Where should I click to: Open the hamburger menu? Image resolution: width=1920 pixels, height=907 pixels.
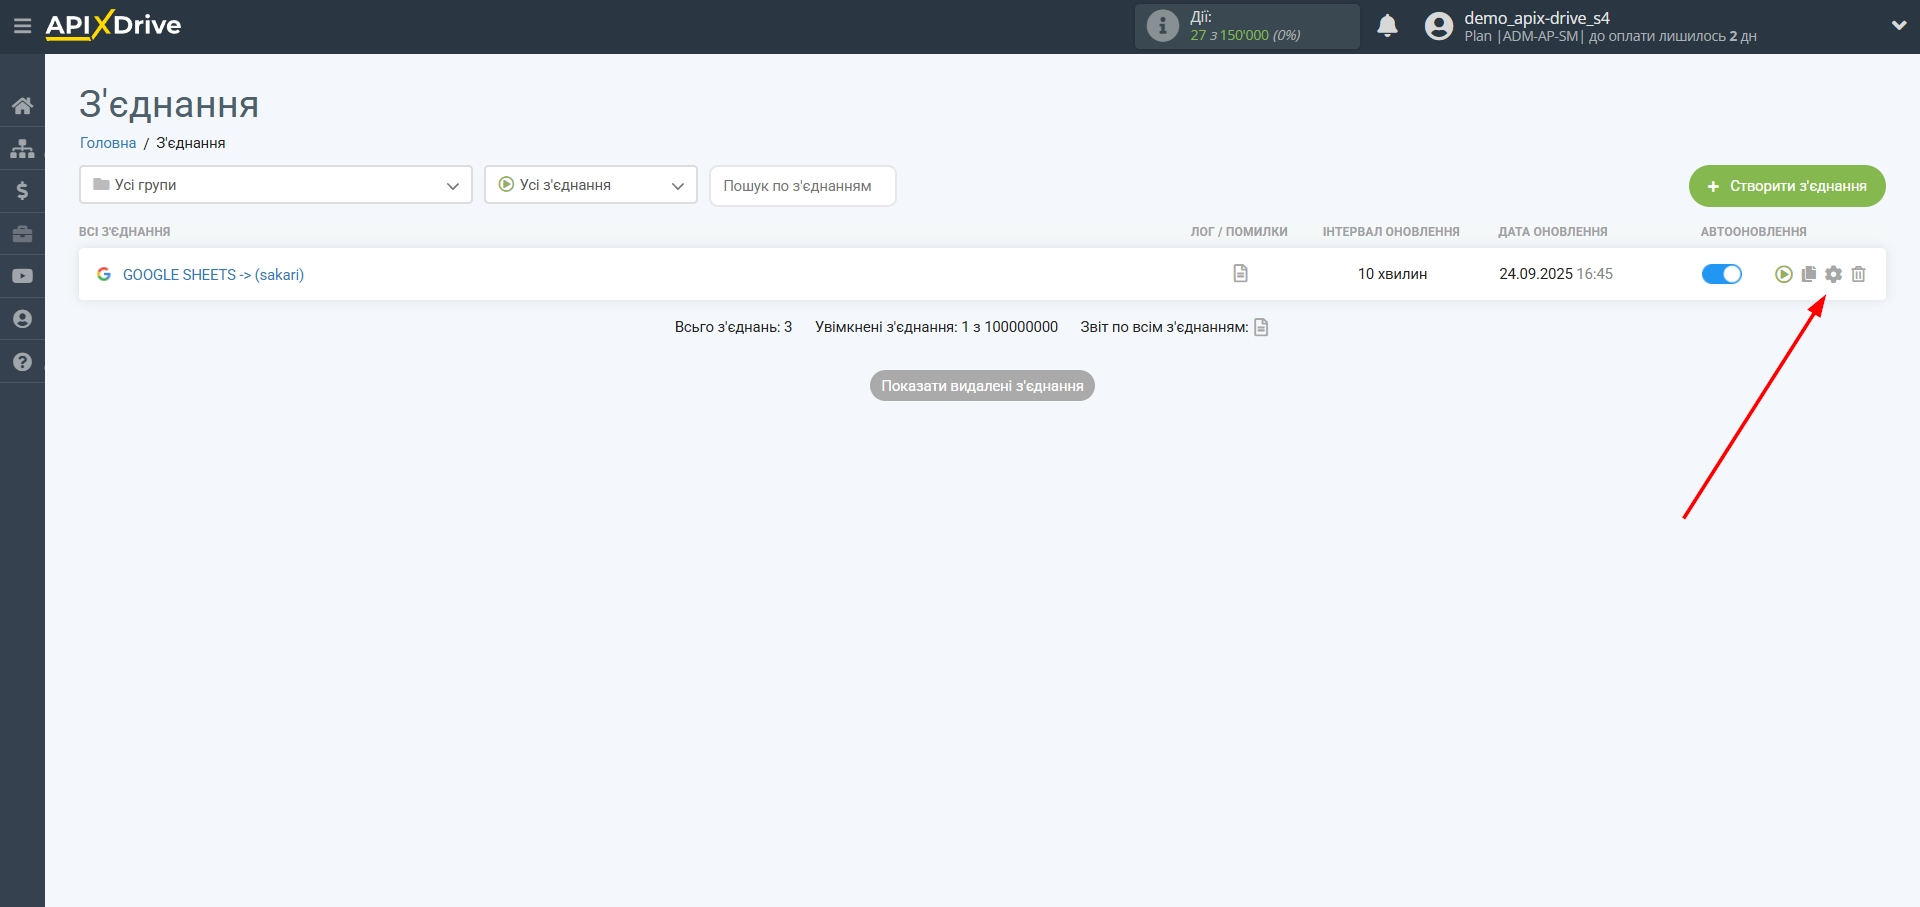click(22, 26)
